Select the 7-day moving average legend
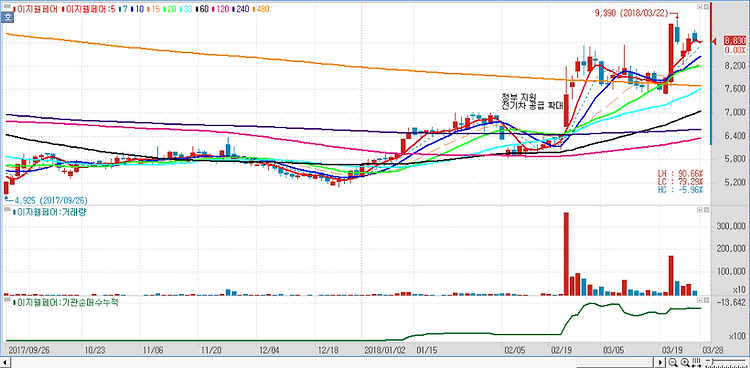Image resolution: width=750 pixels, height=368 pixels. (x=123, y=9)
